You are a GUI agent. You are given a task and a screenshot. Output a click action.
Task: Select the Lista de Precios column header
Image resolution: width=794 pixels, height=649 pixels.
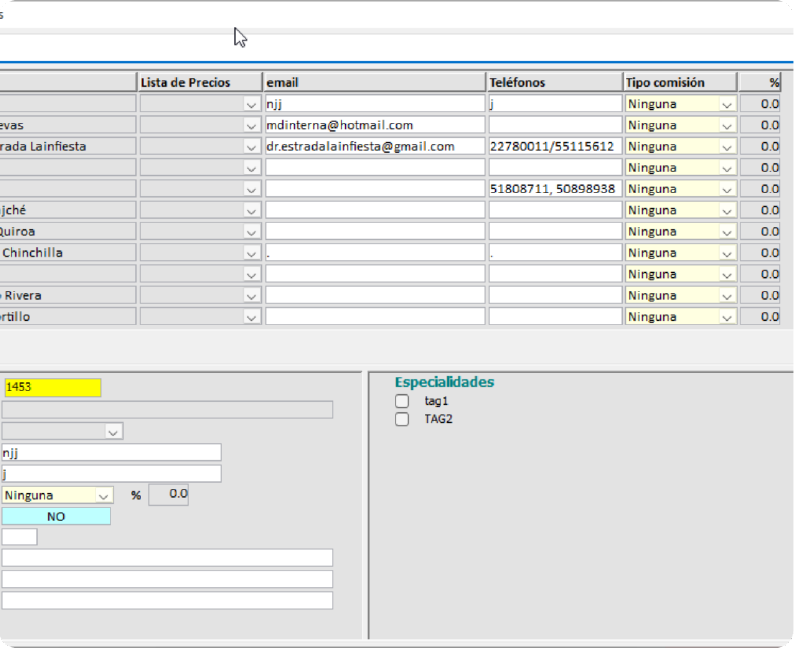199,82
